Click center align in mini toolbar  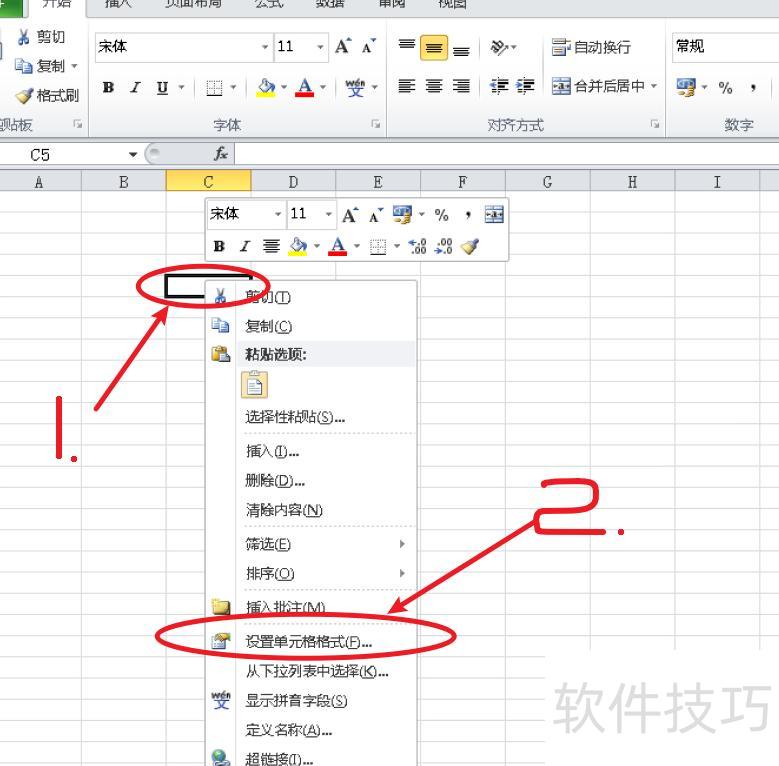pos(271,246)
